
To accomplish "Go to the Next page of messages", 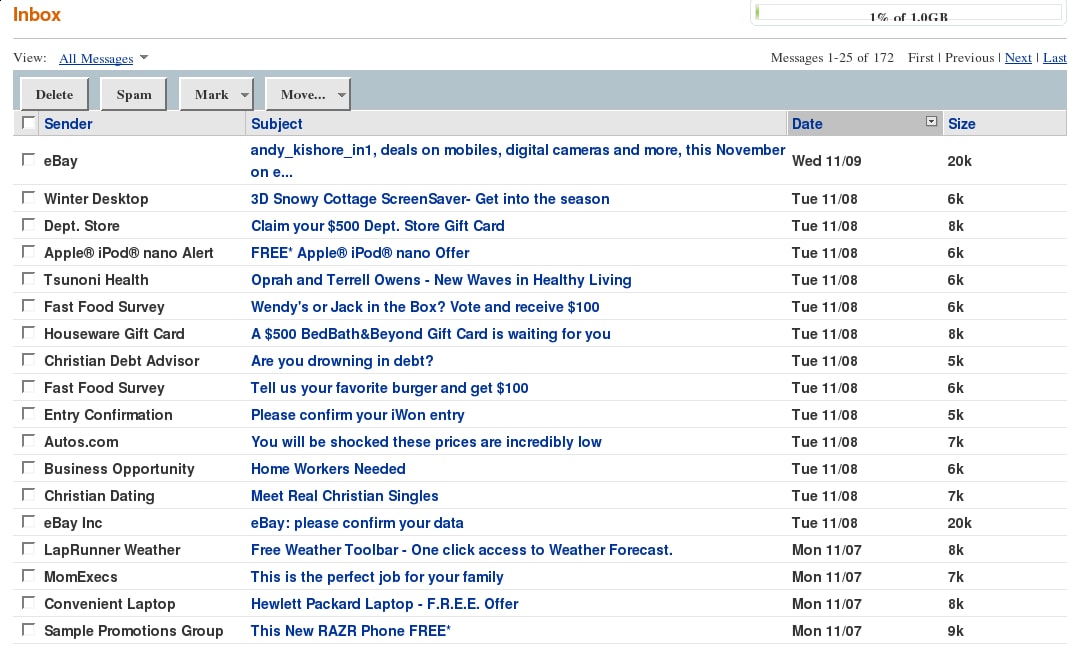I will [x=1018, y=58].
